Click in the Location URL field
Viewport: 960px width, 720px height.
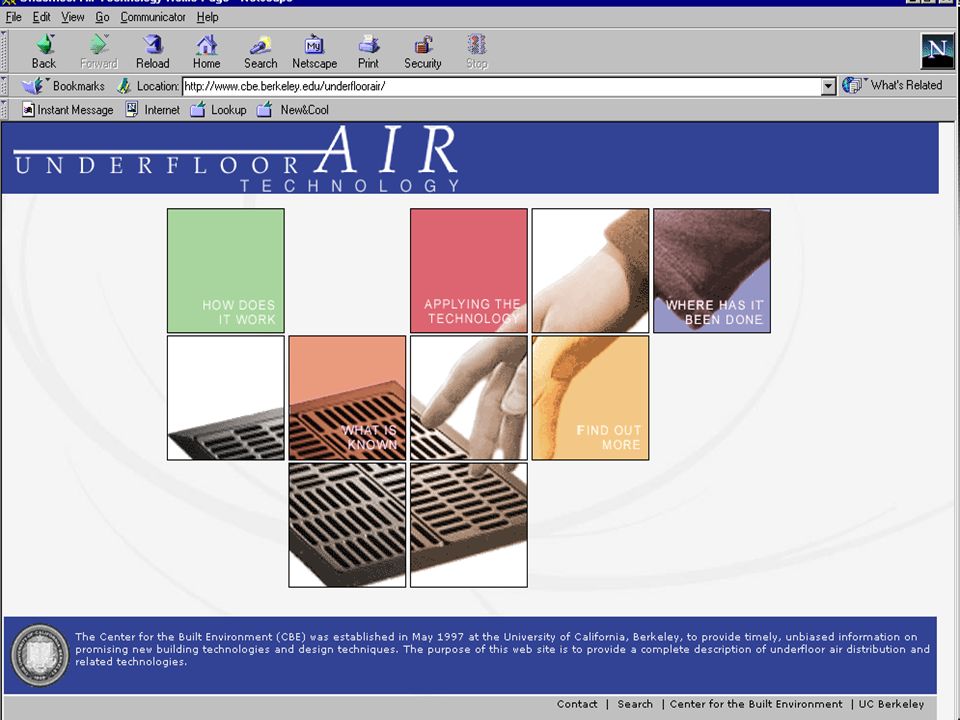pyautogui.click(x=501, y=86)
